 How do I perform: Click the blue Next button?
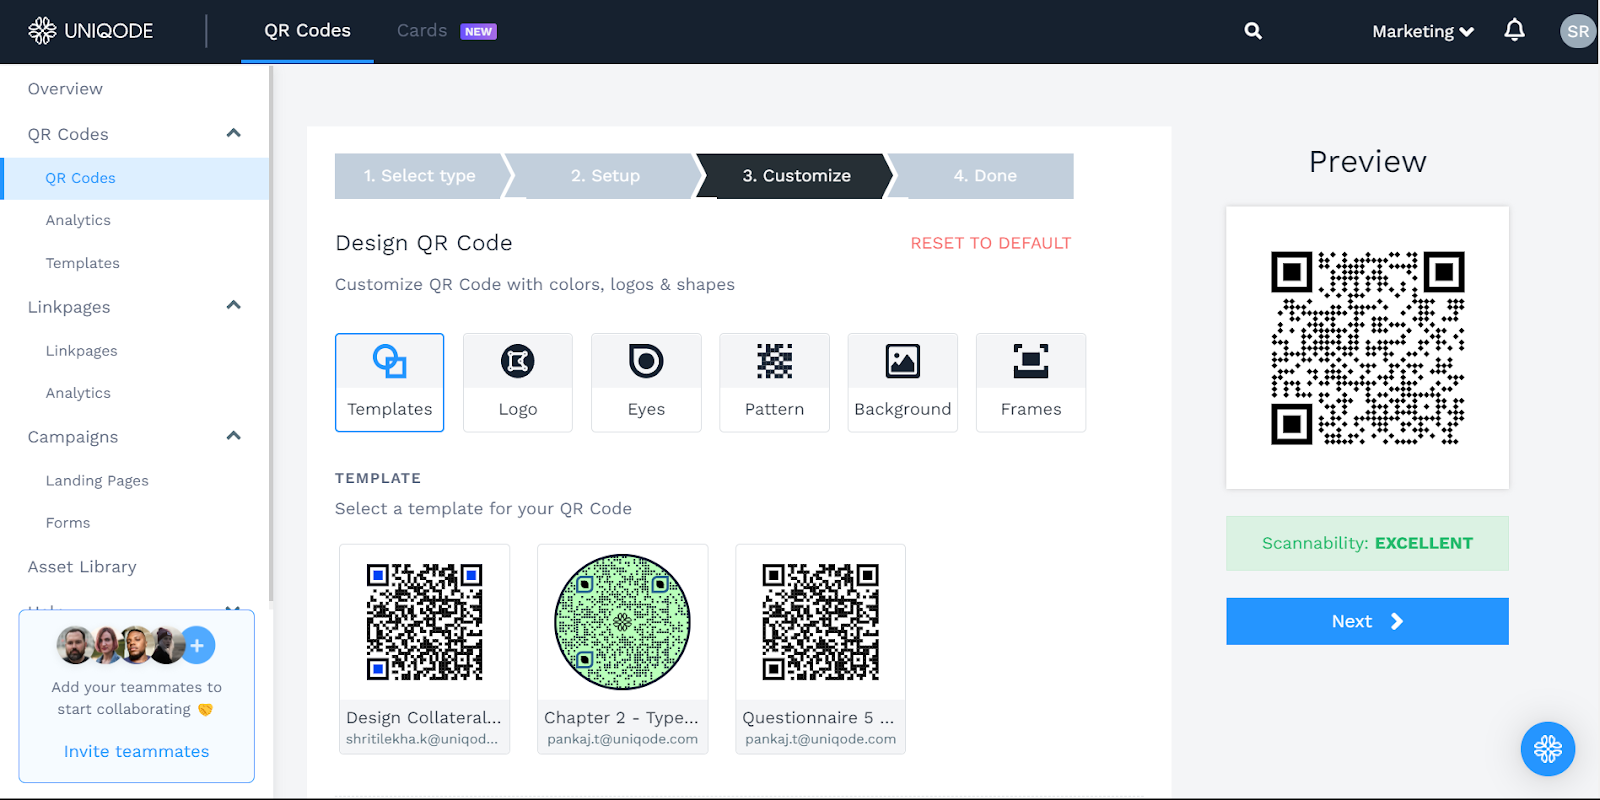[x=1367, y=621]
